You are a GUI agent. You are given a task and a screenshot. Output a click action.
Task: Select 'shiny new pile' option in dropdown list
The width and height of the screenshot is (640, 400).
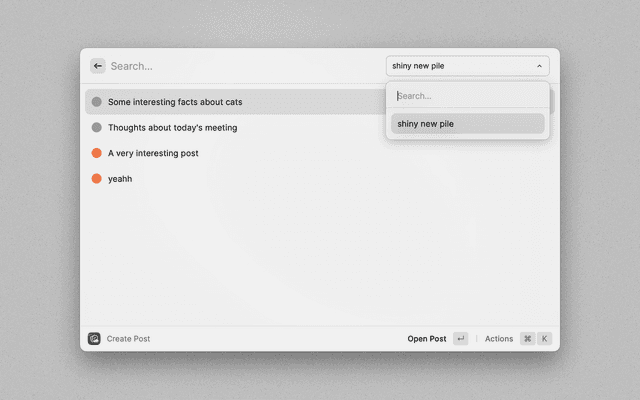[x=467, y=124]
